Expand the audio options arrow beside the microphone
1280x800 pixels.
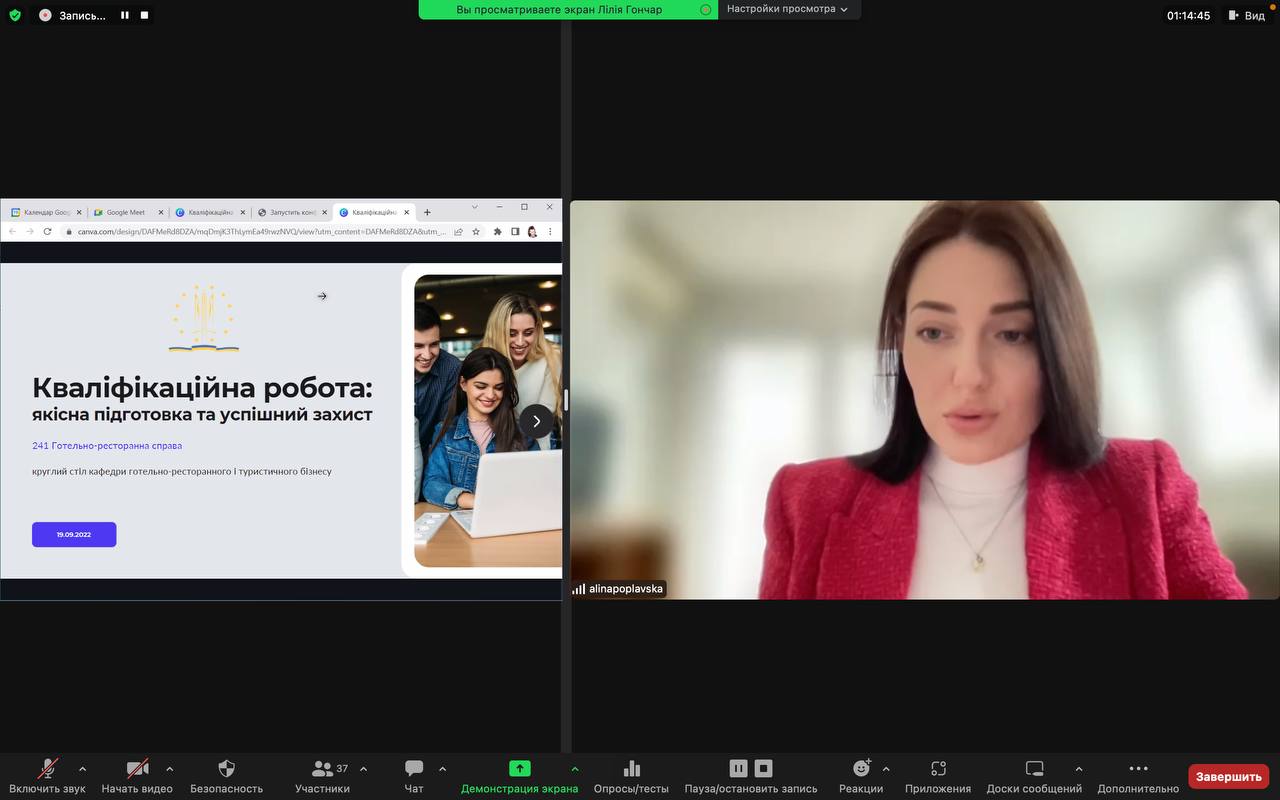pos(82,769)
